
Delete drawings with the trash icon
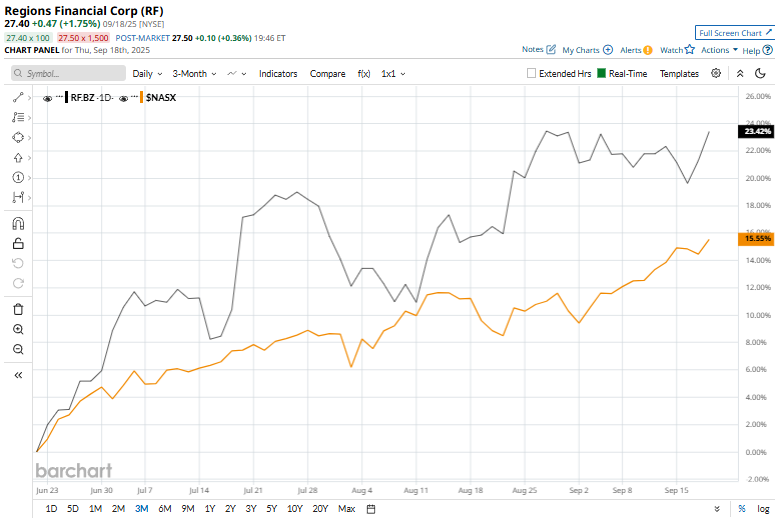coord(18,309)
